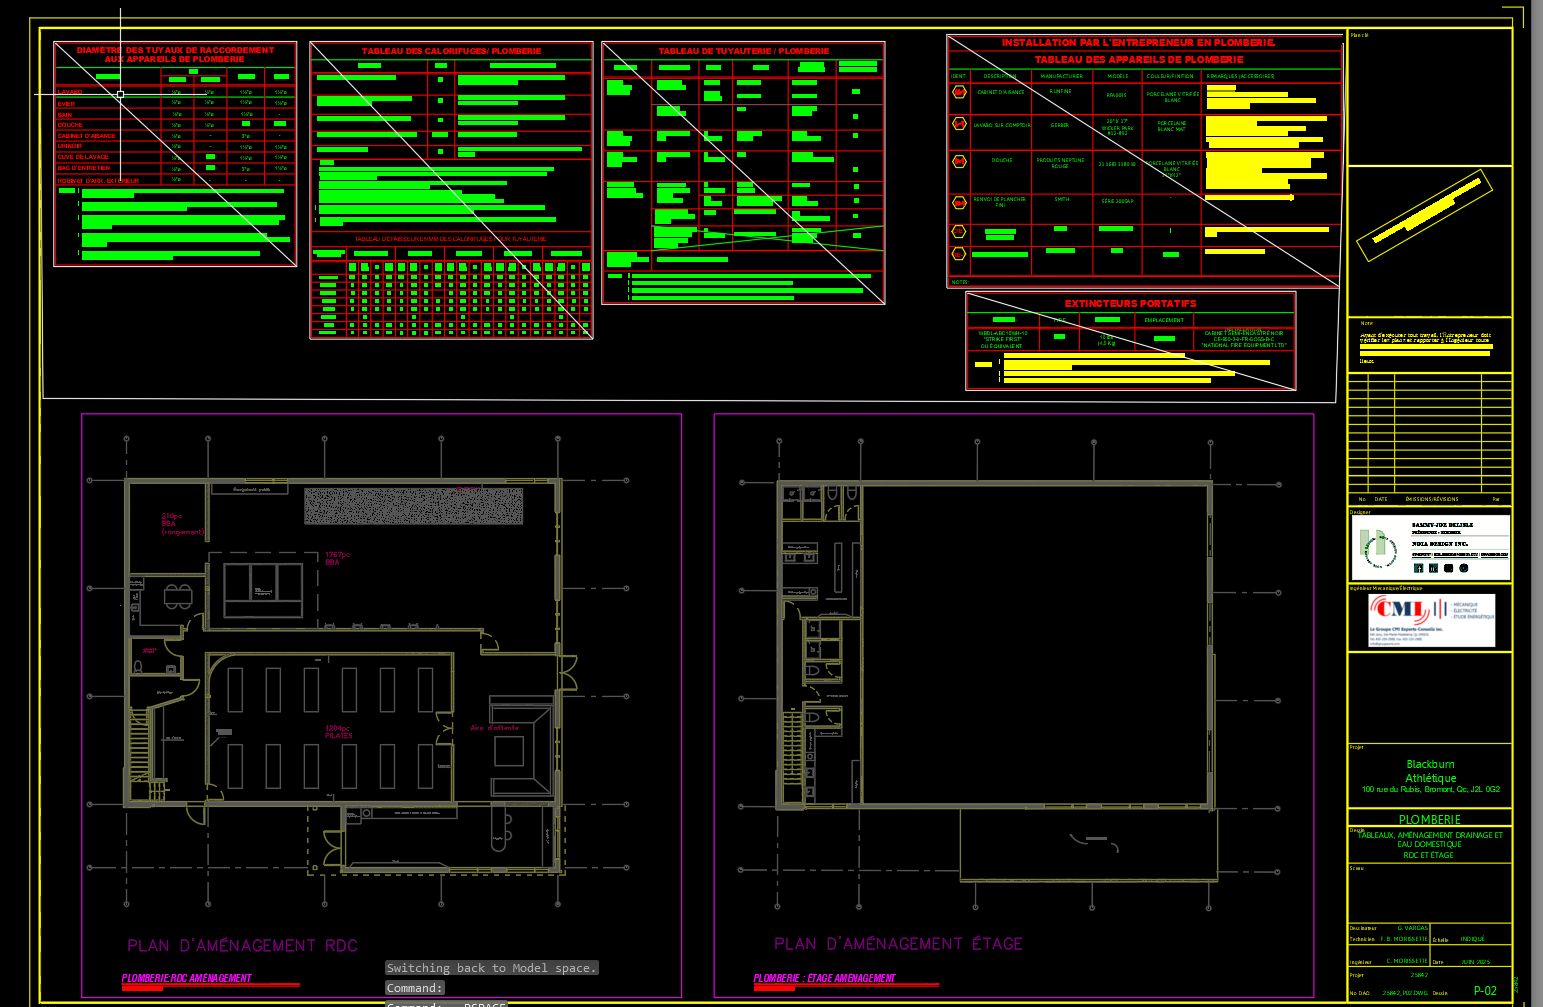The height and width of the screenshot is (1007, 1543).
Task: Select the hatched gray rectangle in RDC plan
Action: (x=413, y=506)
